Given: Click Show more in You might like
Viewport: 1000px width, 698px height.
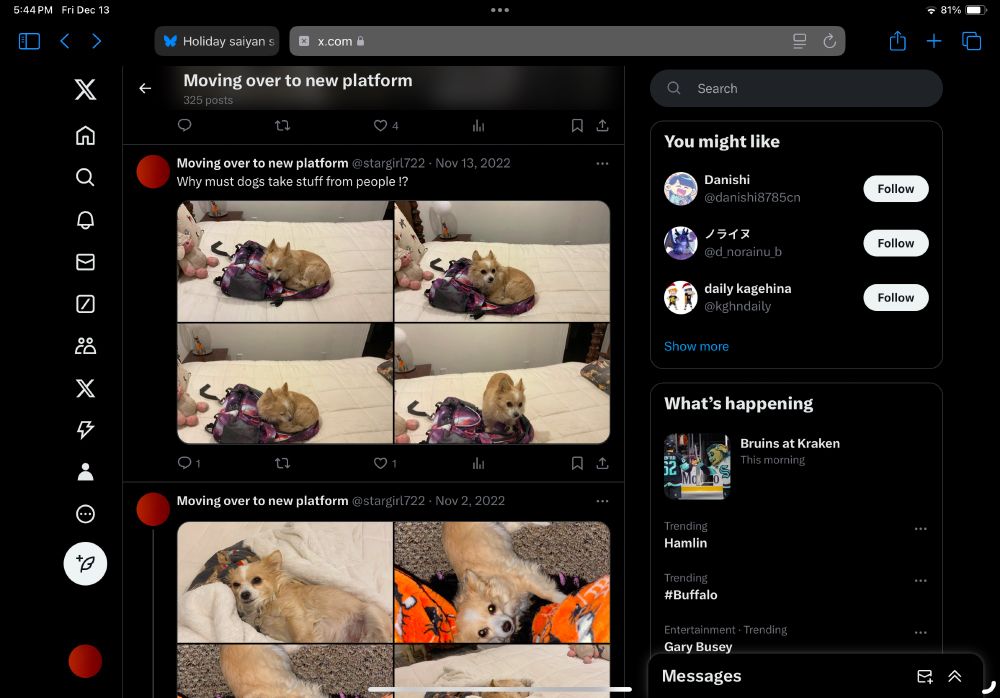Looking at the screenshot, I should (x=696, y=346).
